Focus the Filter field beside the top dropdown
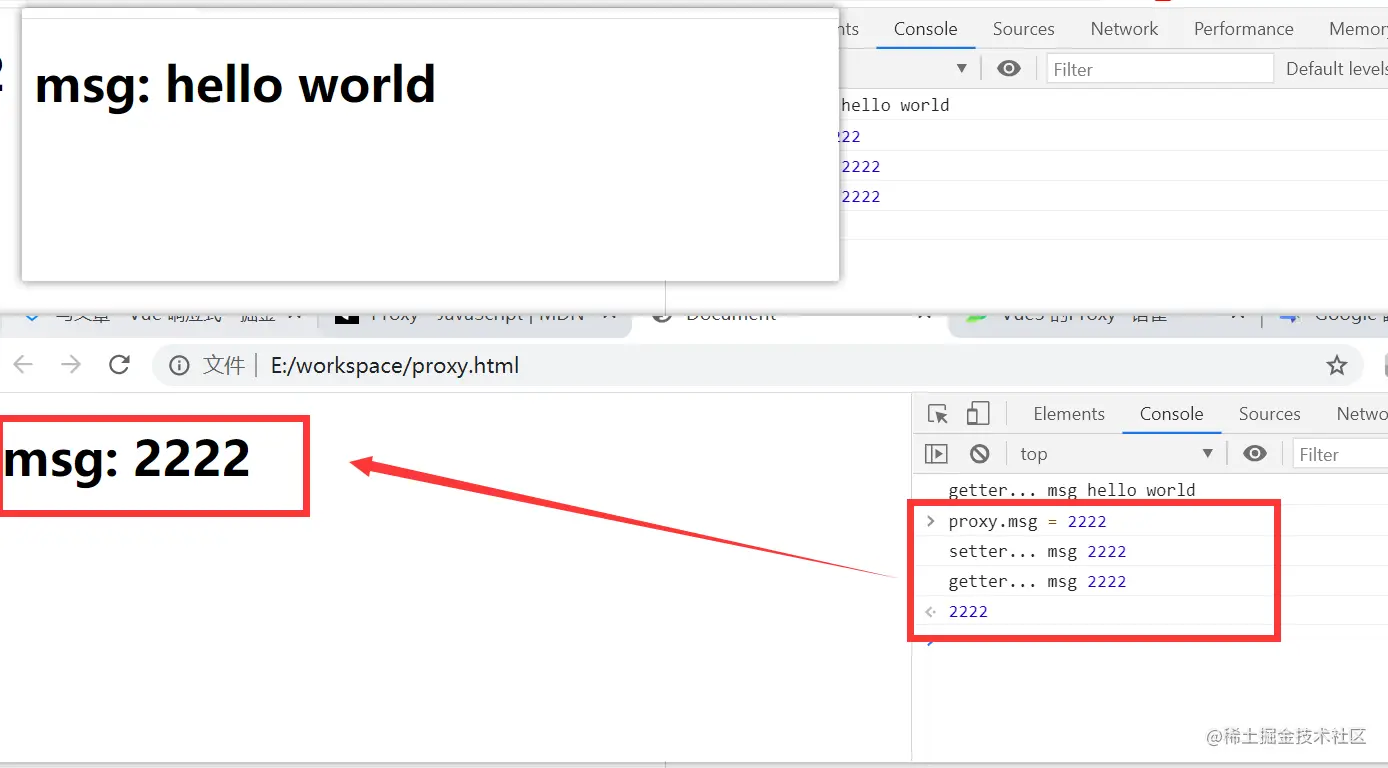This screenshot has width=1388, height=768. point(1340,454)
